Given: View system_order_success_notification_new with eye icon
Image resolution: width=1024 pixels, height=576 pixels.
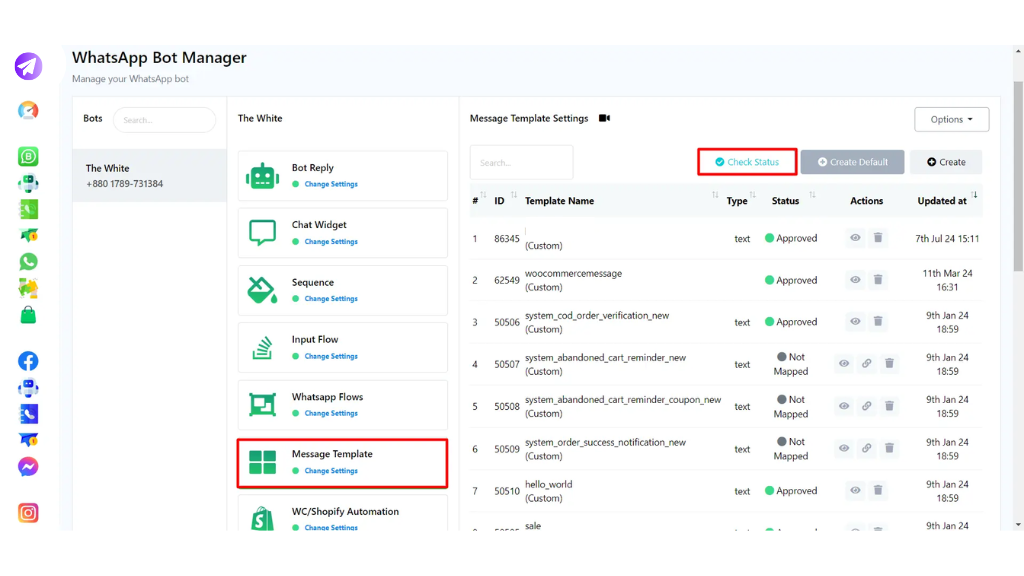Looking at the screenshot, I should (x=844, y=448).
